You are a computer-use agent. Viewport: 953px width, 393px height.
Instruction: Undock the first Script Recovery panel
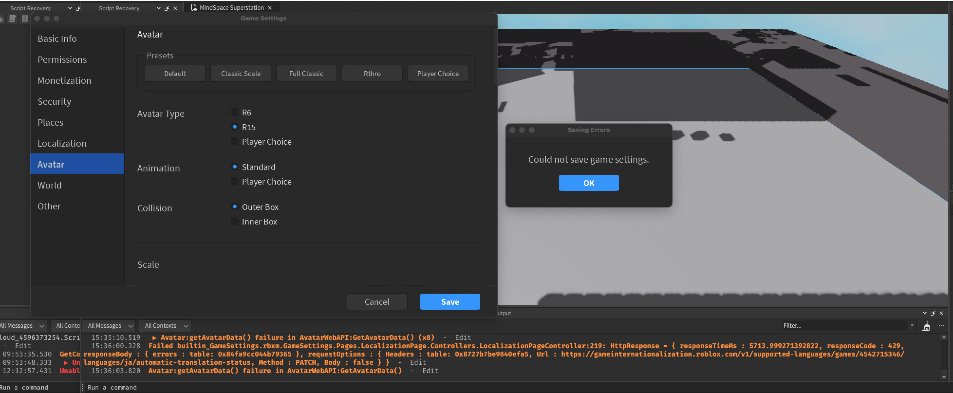tap(78, 9)
